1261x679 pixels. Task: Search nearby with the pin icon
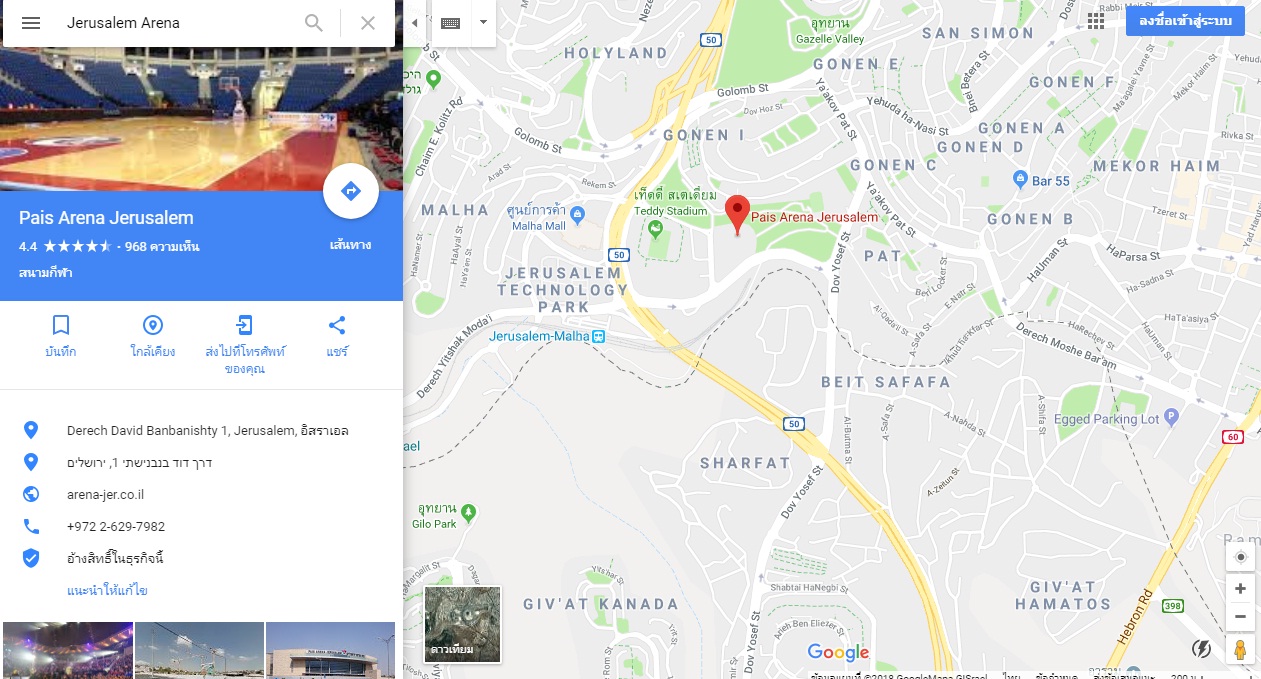[153, 337]
